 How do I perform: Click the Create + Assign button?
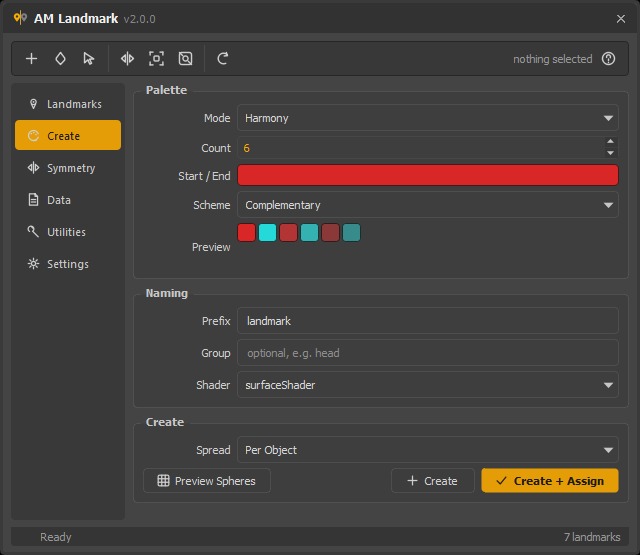[550, 481]
